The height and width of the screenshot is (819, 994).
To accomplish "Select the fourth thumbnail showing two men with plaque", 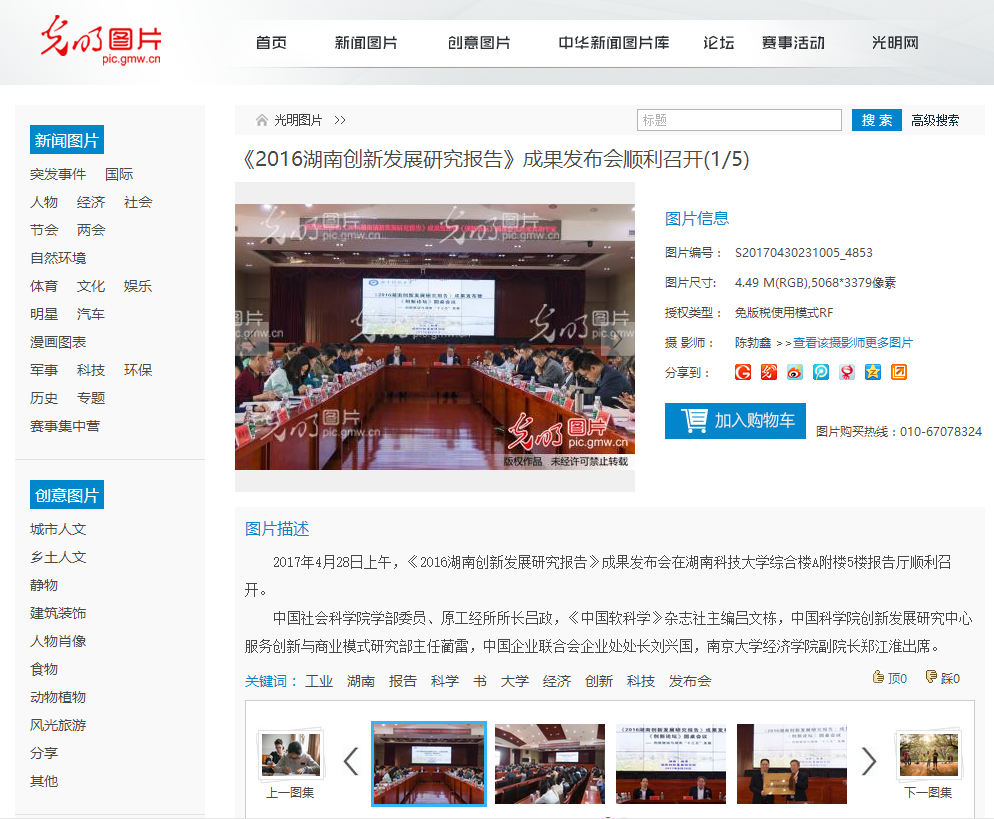I will (x=791, y=763).
